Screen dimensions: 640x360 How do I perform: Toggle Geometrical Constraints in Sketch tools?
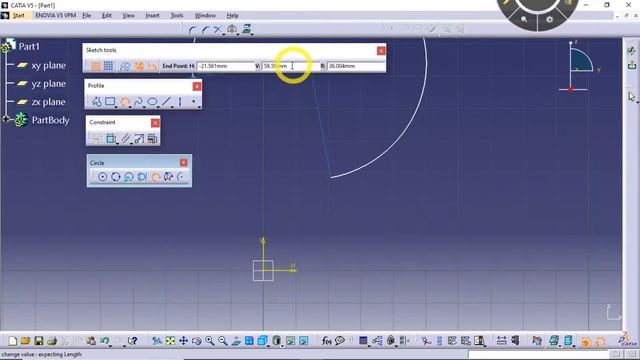(139, 66)
